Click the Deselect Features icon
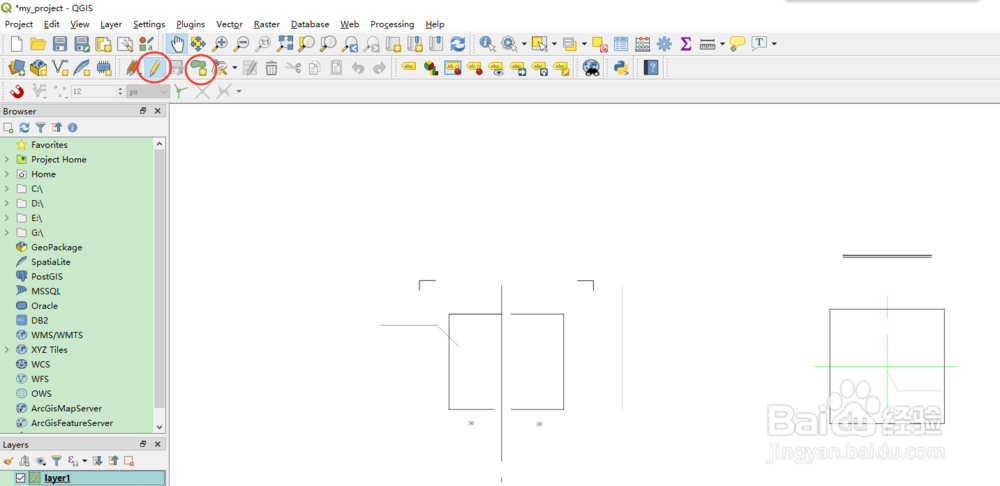The height and width of the screenshot is (486, 1000). pos(599,43)
